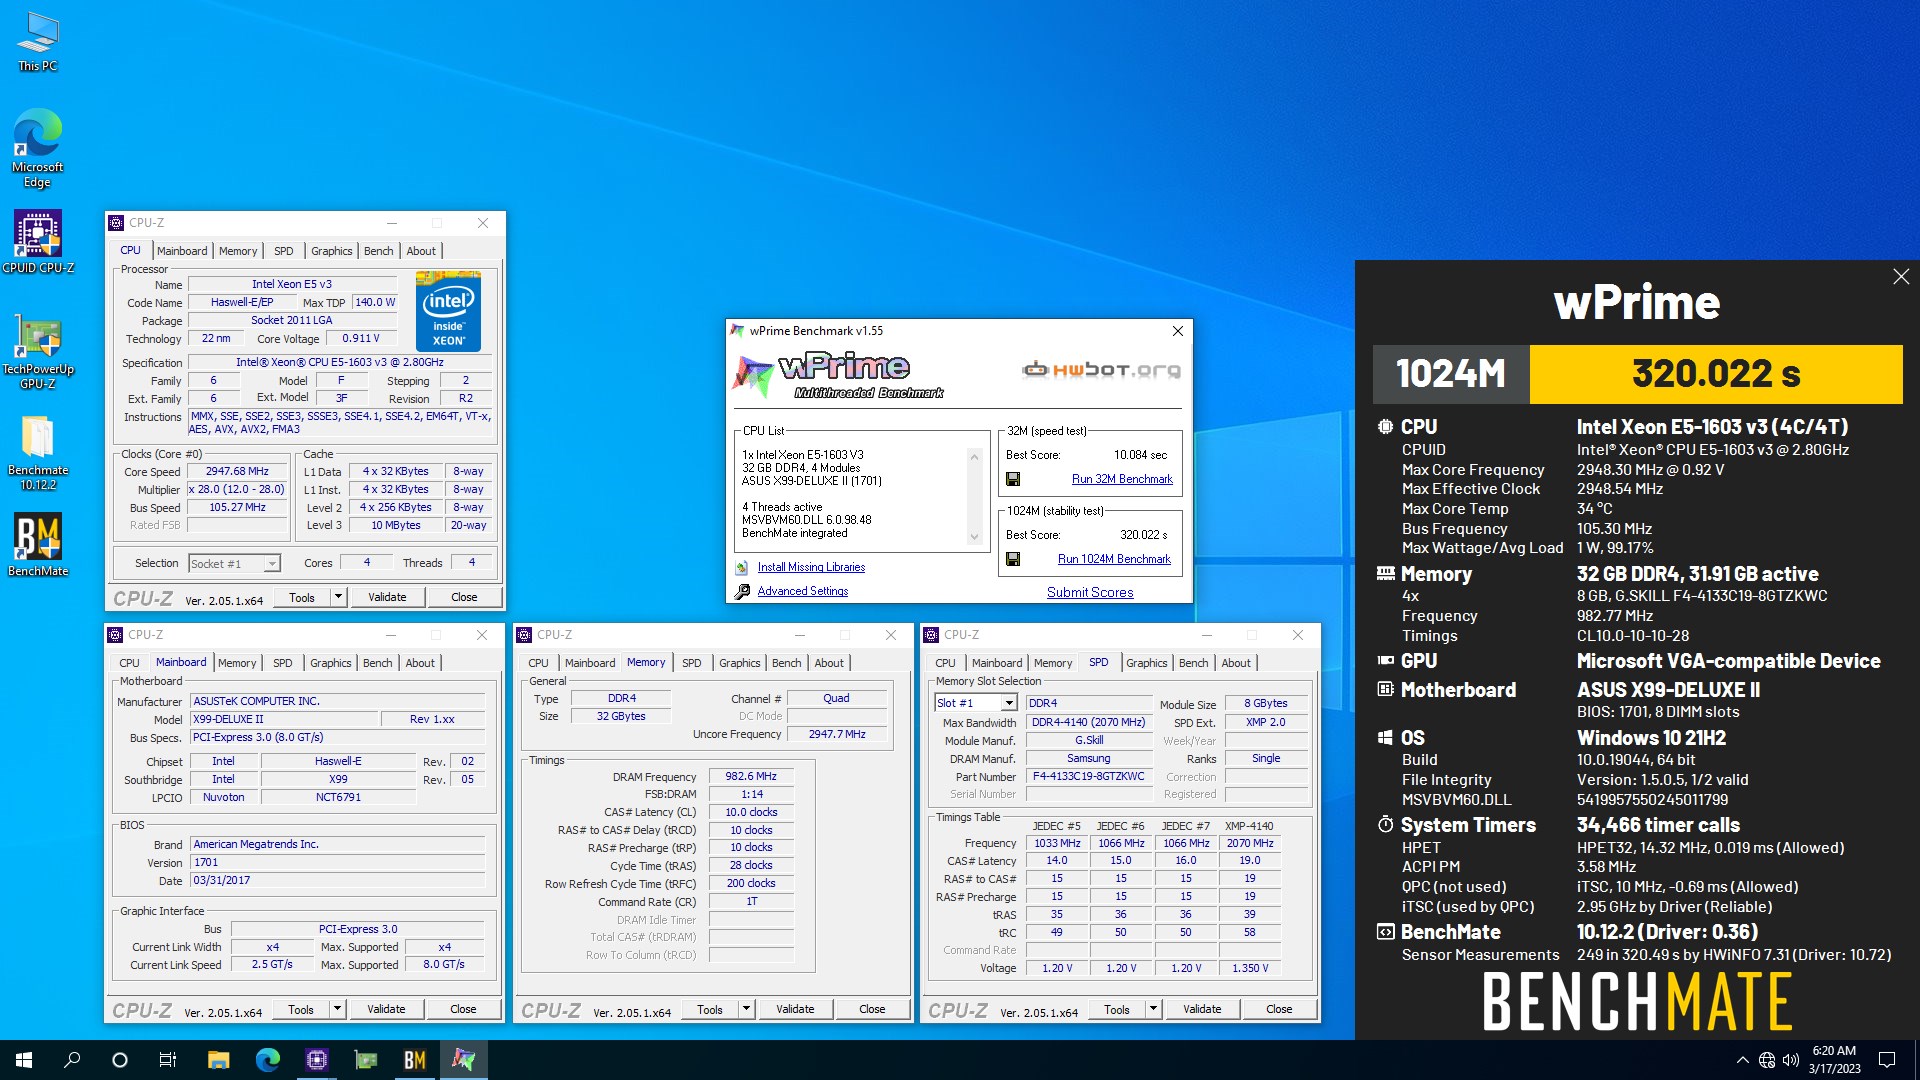Expand Tools dropdown arrow in SPD window
1920x1080 pixels.
click(x=1153, y=1009)
